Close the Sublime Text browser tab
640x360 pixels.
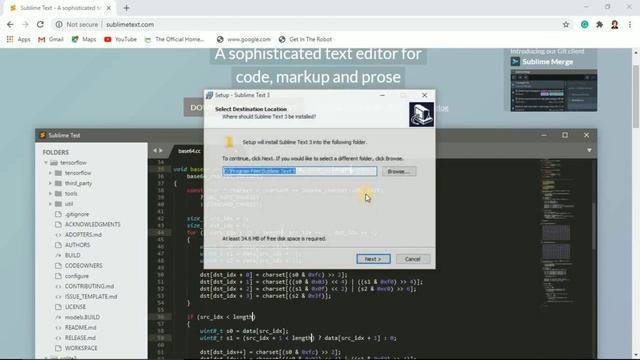click(109, 8)
